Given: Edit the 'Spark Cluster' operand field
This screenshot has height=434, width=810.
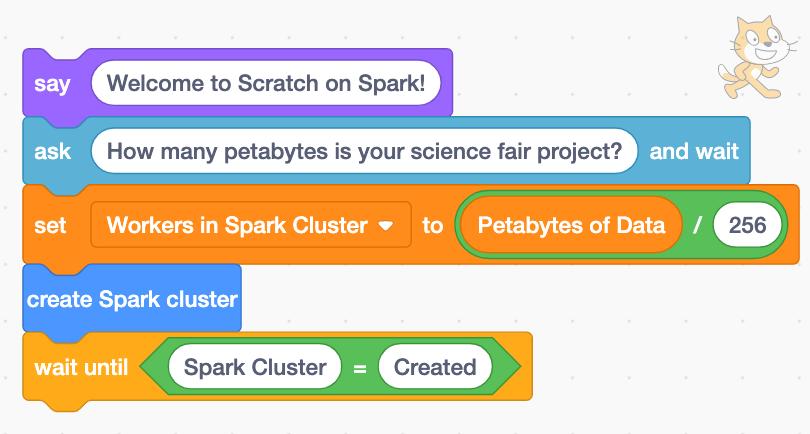Looking at the screenshot, I should 255,367.
